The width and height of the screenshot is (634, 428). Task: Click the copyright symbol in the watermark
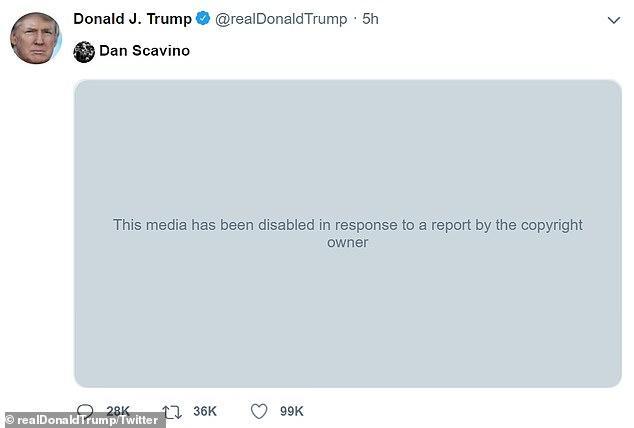click(11, 420)
